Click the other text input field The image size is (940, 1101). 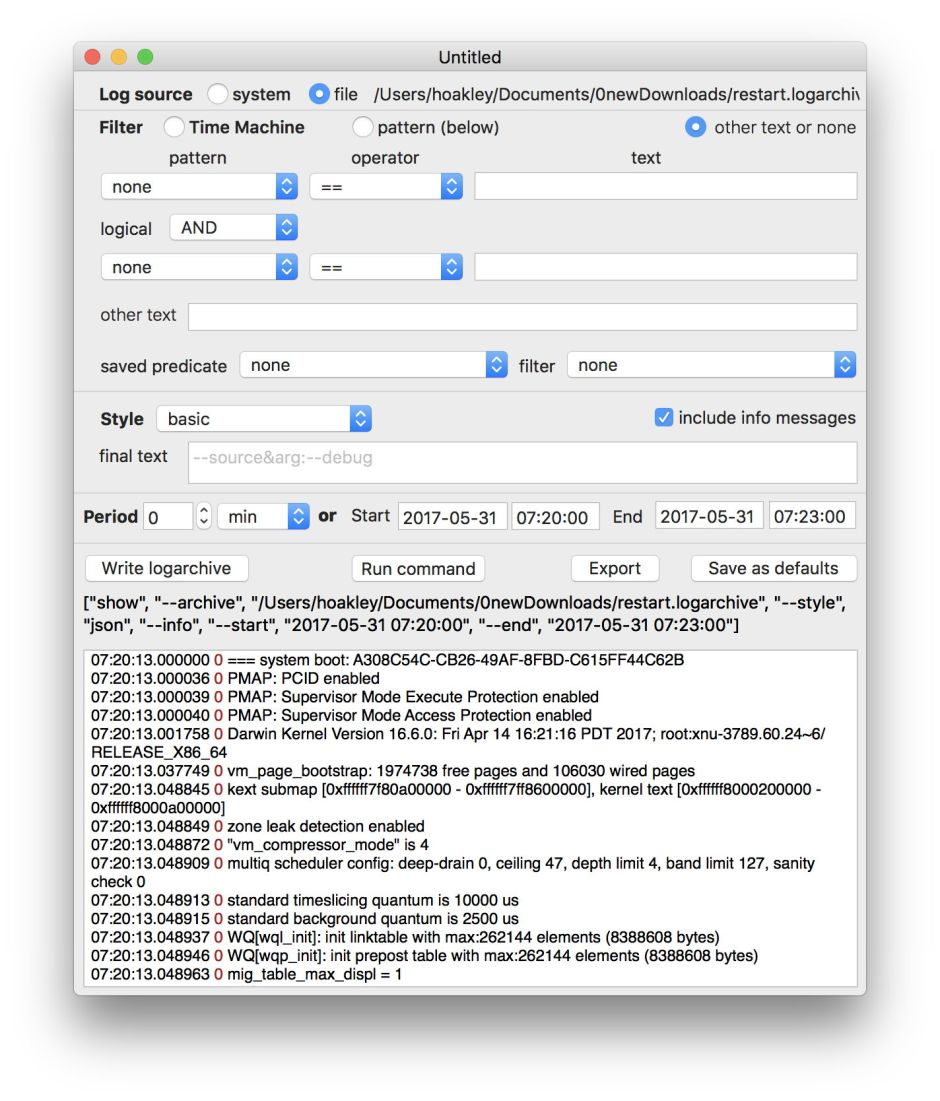(522, 316)
